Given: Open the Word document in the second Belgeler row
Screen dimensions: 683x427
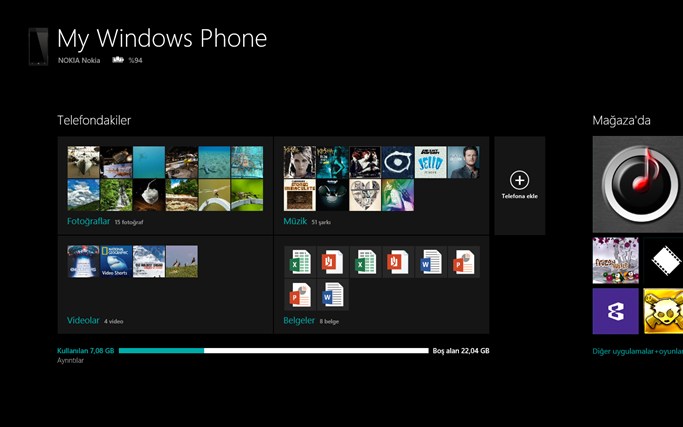Looking at the screenshot, I should click(x=332, y=295).
